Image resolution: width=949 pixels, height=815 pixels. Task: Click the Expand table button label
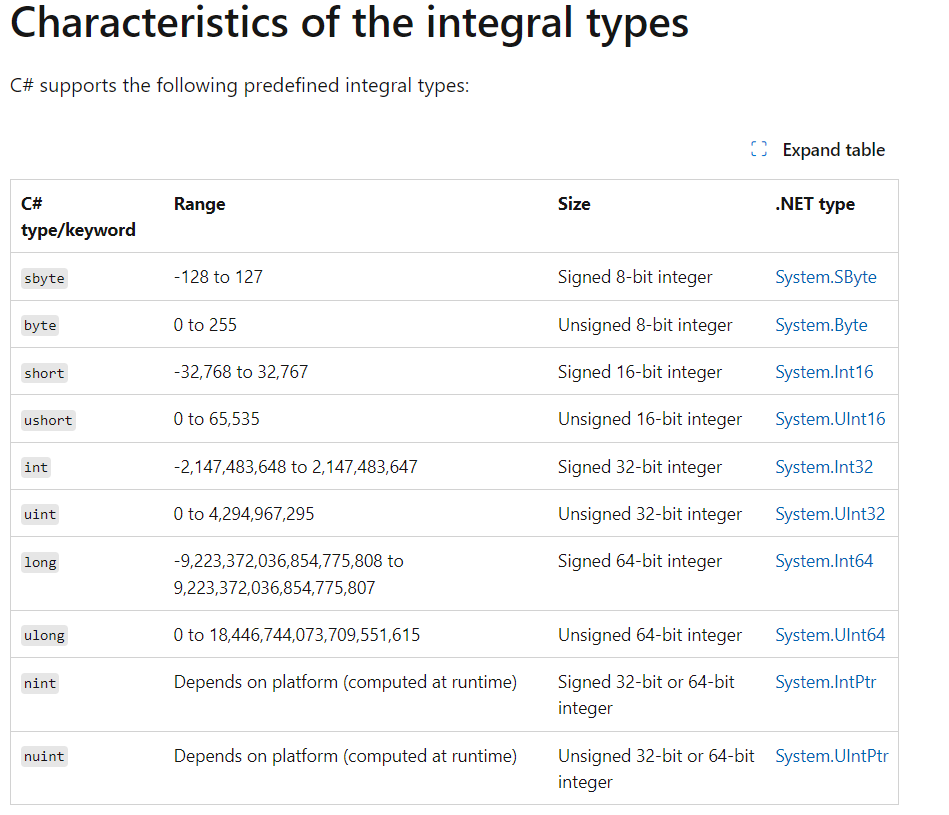[x=833, y=150]
